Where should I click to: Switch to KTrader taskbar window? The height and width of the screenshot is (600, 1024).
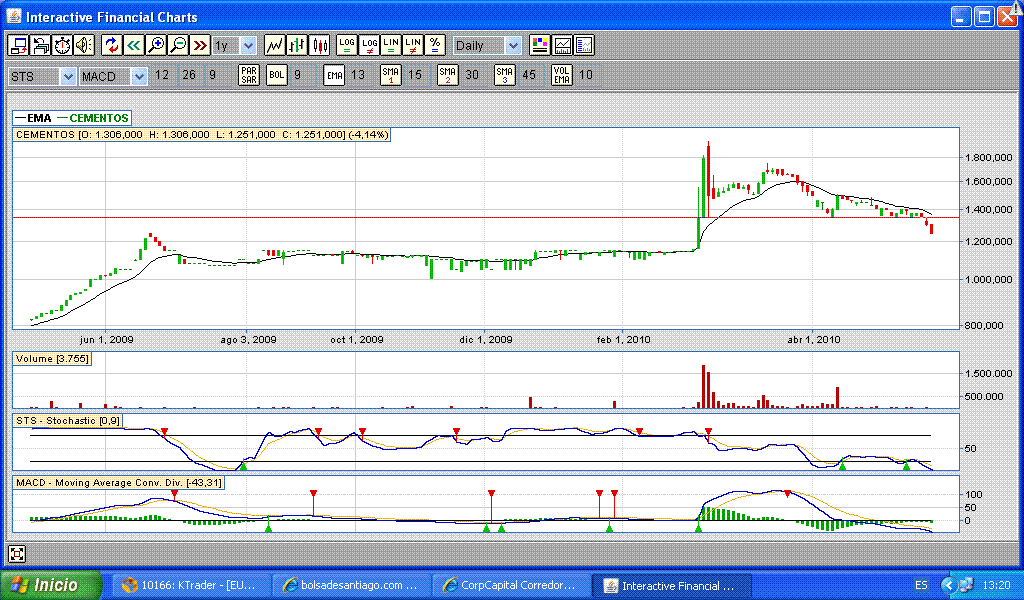[189, 586]
